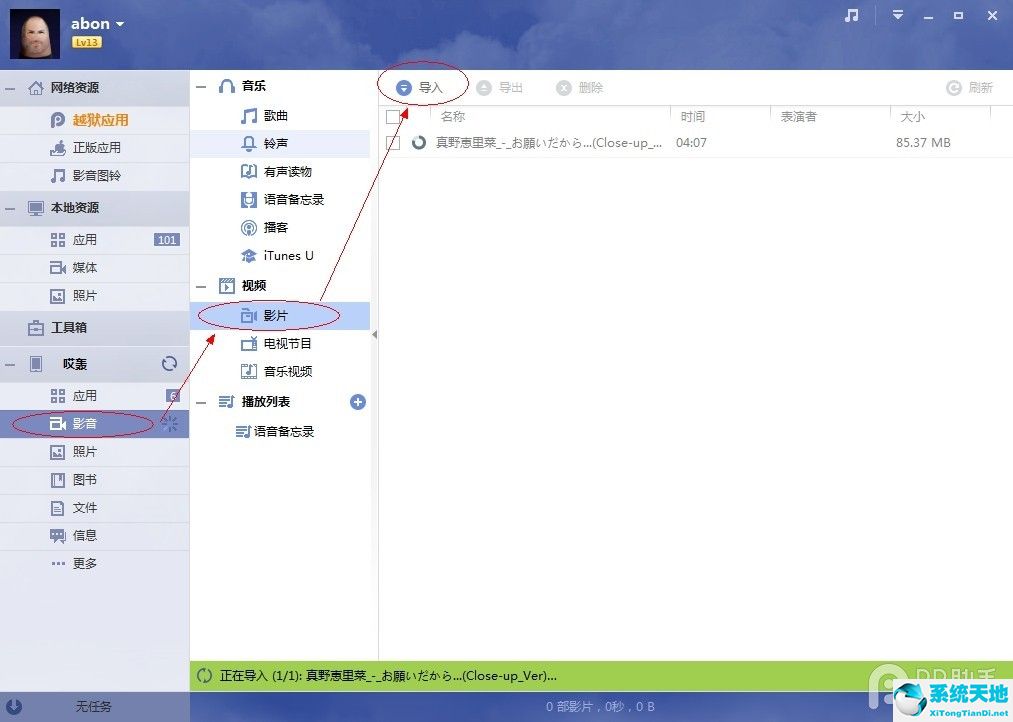Check the checkbox beside the 真野恵里菜 video

(x=394, y=142)
